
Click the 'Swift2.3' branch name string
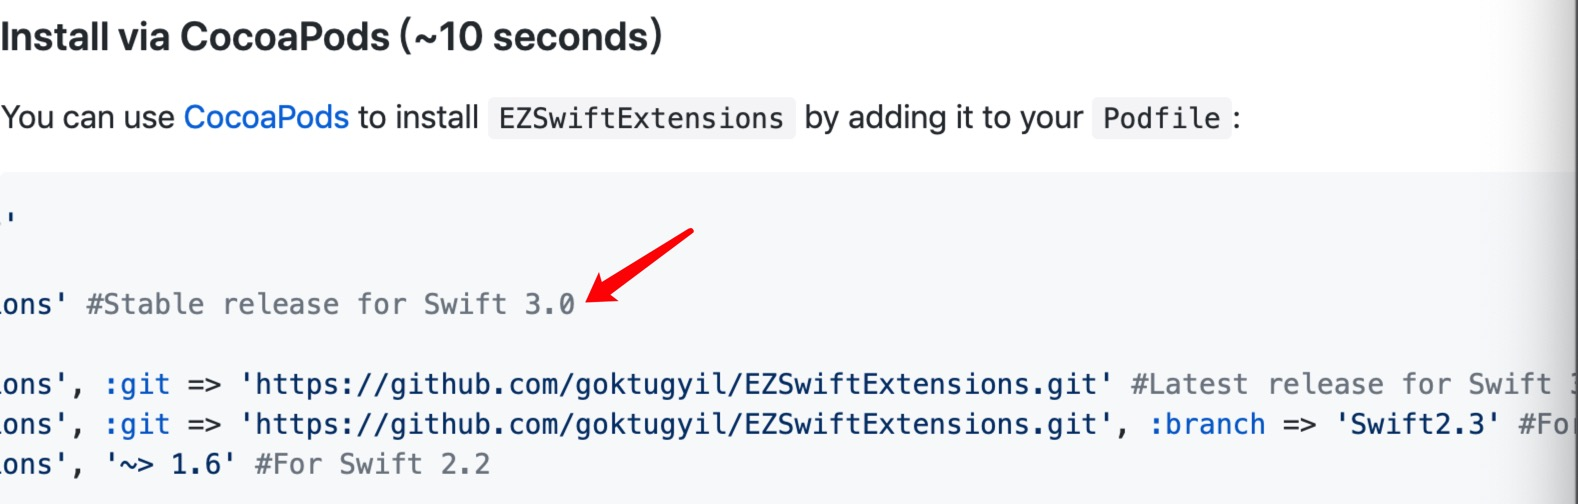pyautogui.click(x=1417, y=424)
